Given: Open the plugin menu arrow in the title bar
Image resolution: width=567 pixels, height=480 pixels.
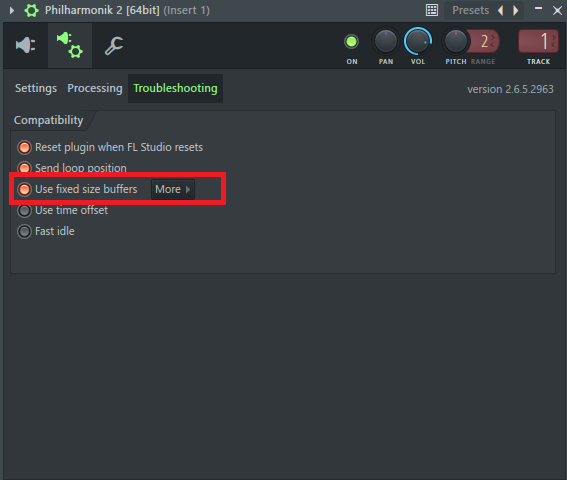Looking at the screenshot, I should pyautogui.click(x=12, y=10).
